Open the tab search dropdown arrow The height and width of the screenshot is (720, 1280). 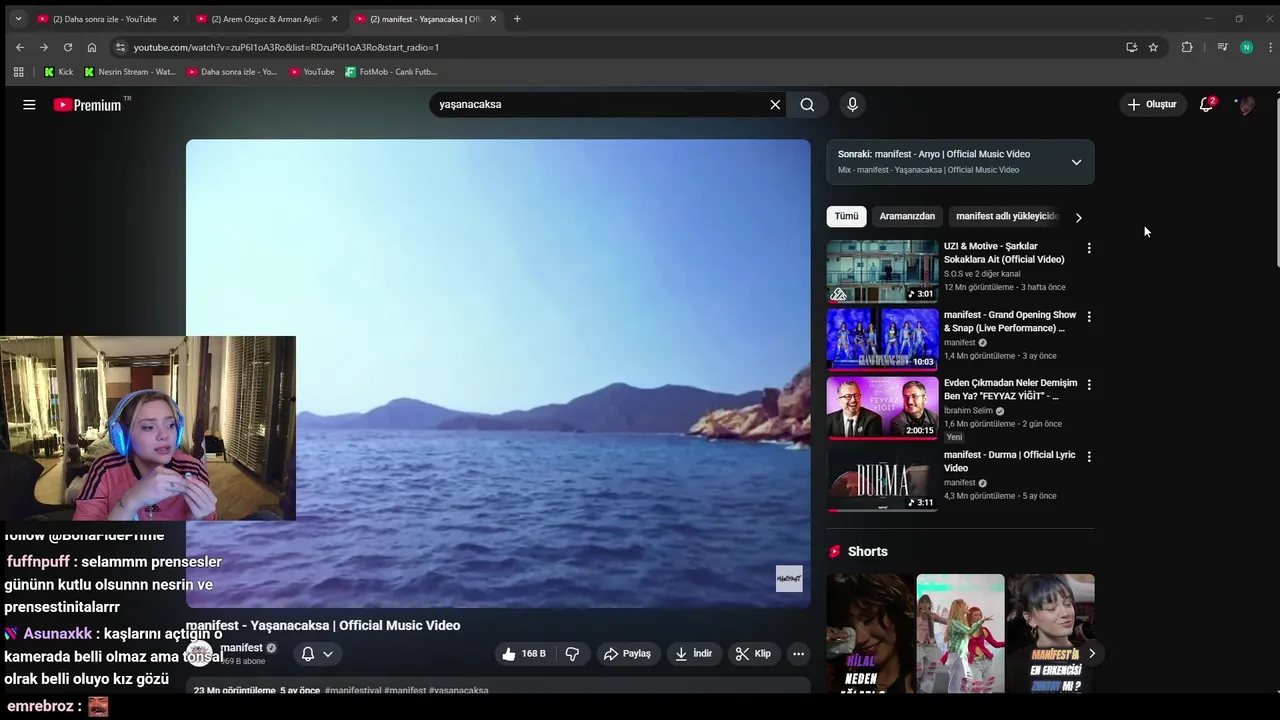[18, 19]
